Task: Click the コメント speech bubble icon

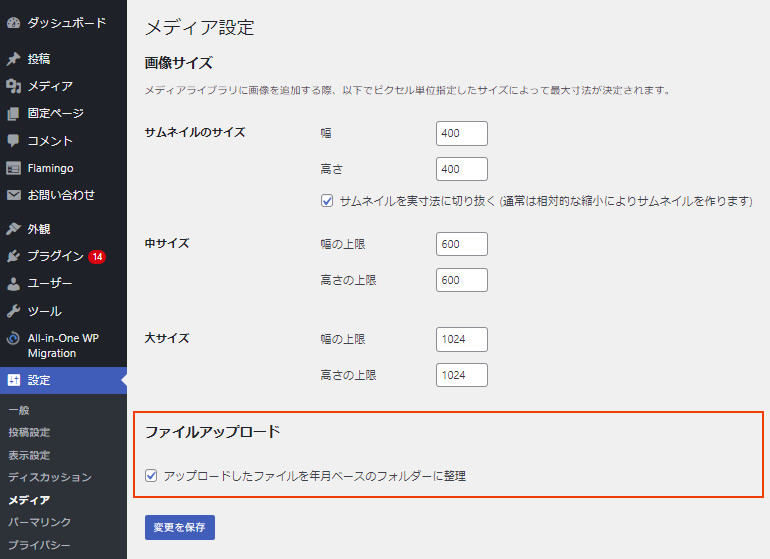Action: (13, 141)
